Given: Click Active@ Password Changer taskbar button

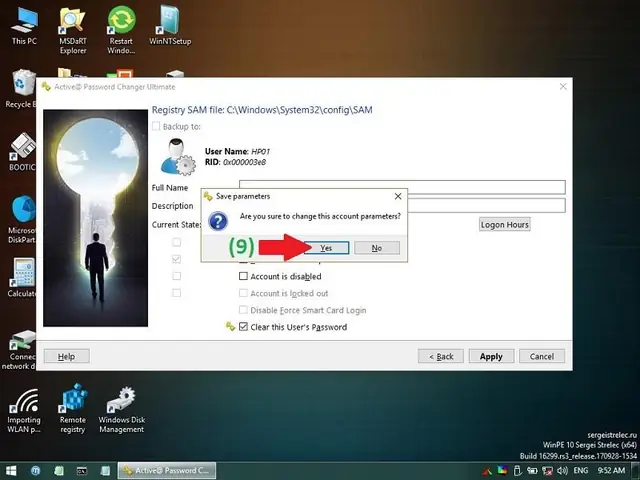Looking at the screenshot, I should tap(167, 471).
